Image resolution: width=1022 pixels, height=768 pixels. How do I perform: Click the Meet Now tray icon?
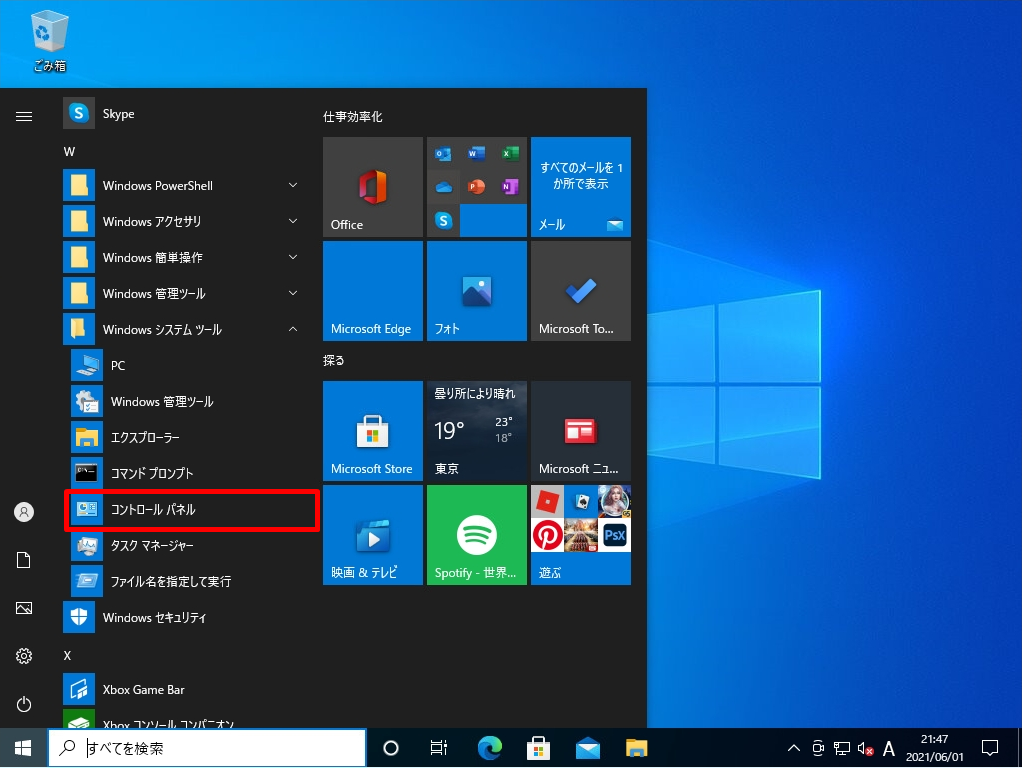pyautogui.click(x=819, y=748)
